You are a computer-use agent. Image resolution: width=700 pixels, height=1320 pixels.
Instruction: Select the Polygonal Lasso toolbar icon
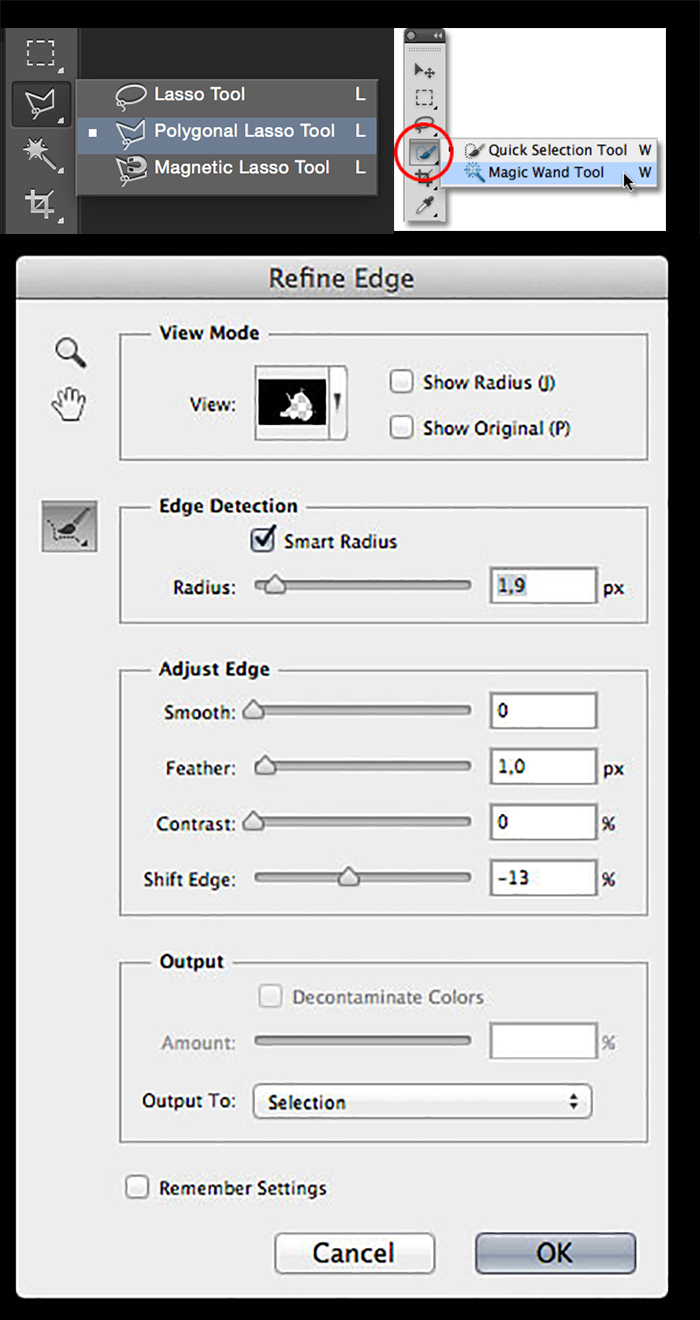coord(40,102)
